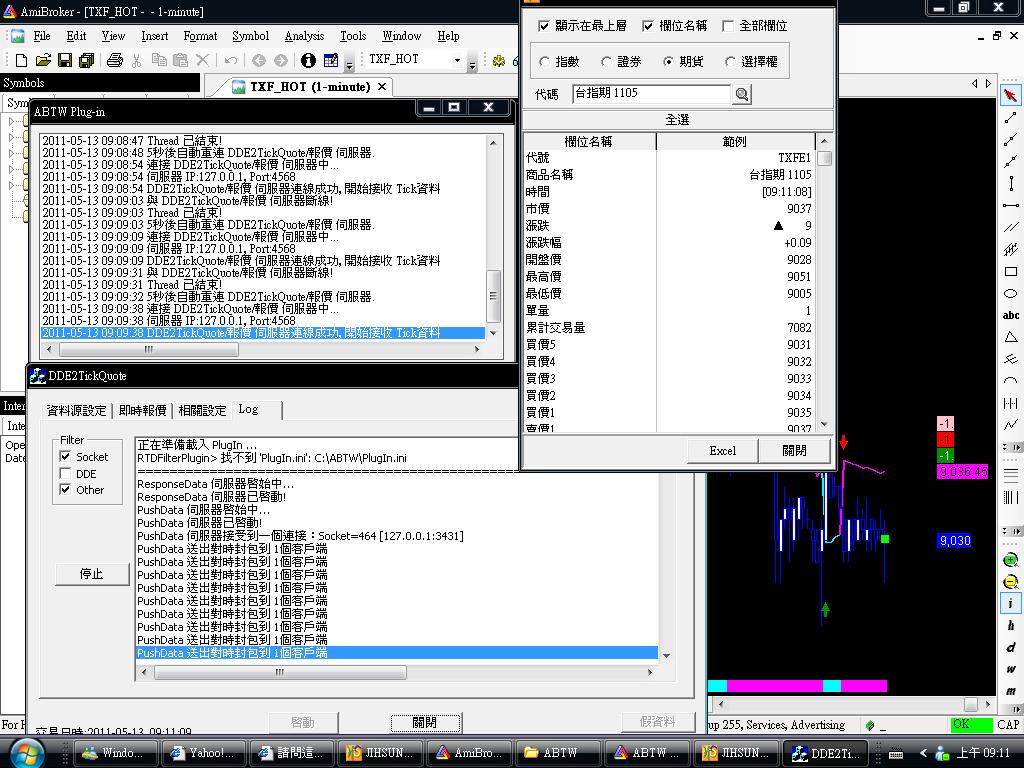
Task: Click the 停止 button in DDE2TickQuote
Action: 91,574
